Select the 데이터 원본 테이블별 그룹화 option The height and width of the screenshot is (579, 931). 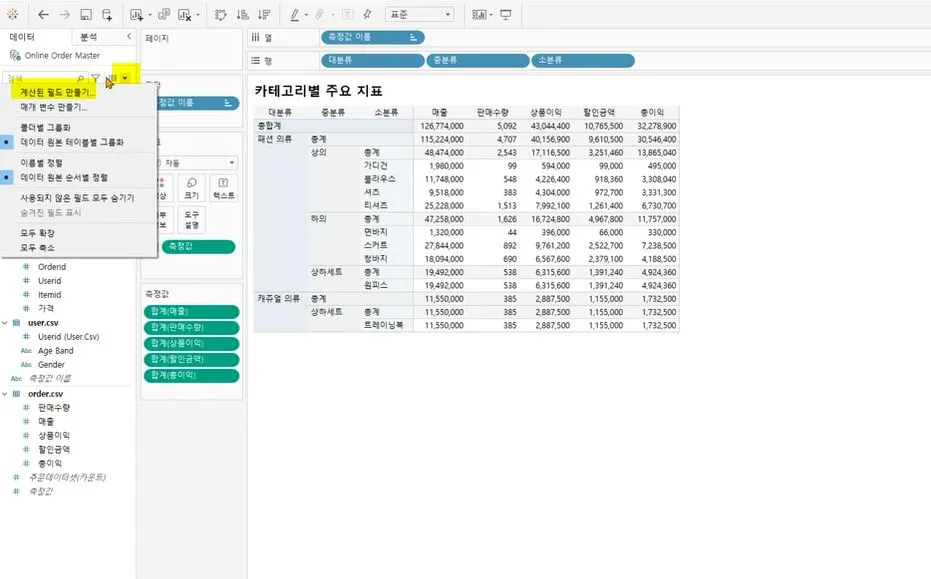70,142
